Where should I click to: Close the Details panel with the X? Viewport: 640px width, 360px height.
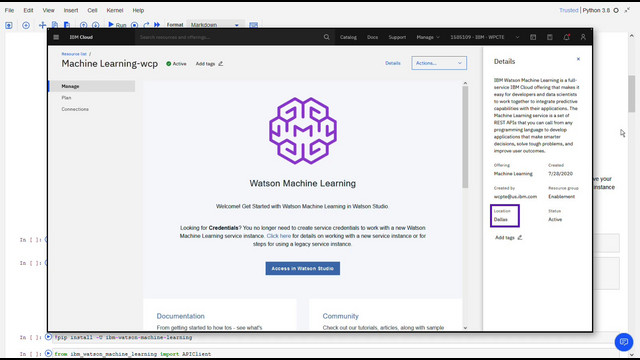click(x=578, y=59)
